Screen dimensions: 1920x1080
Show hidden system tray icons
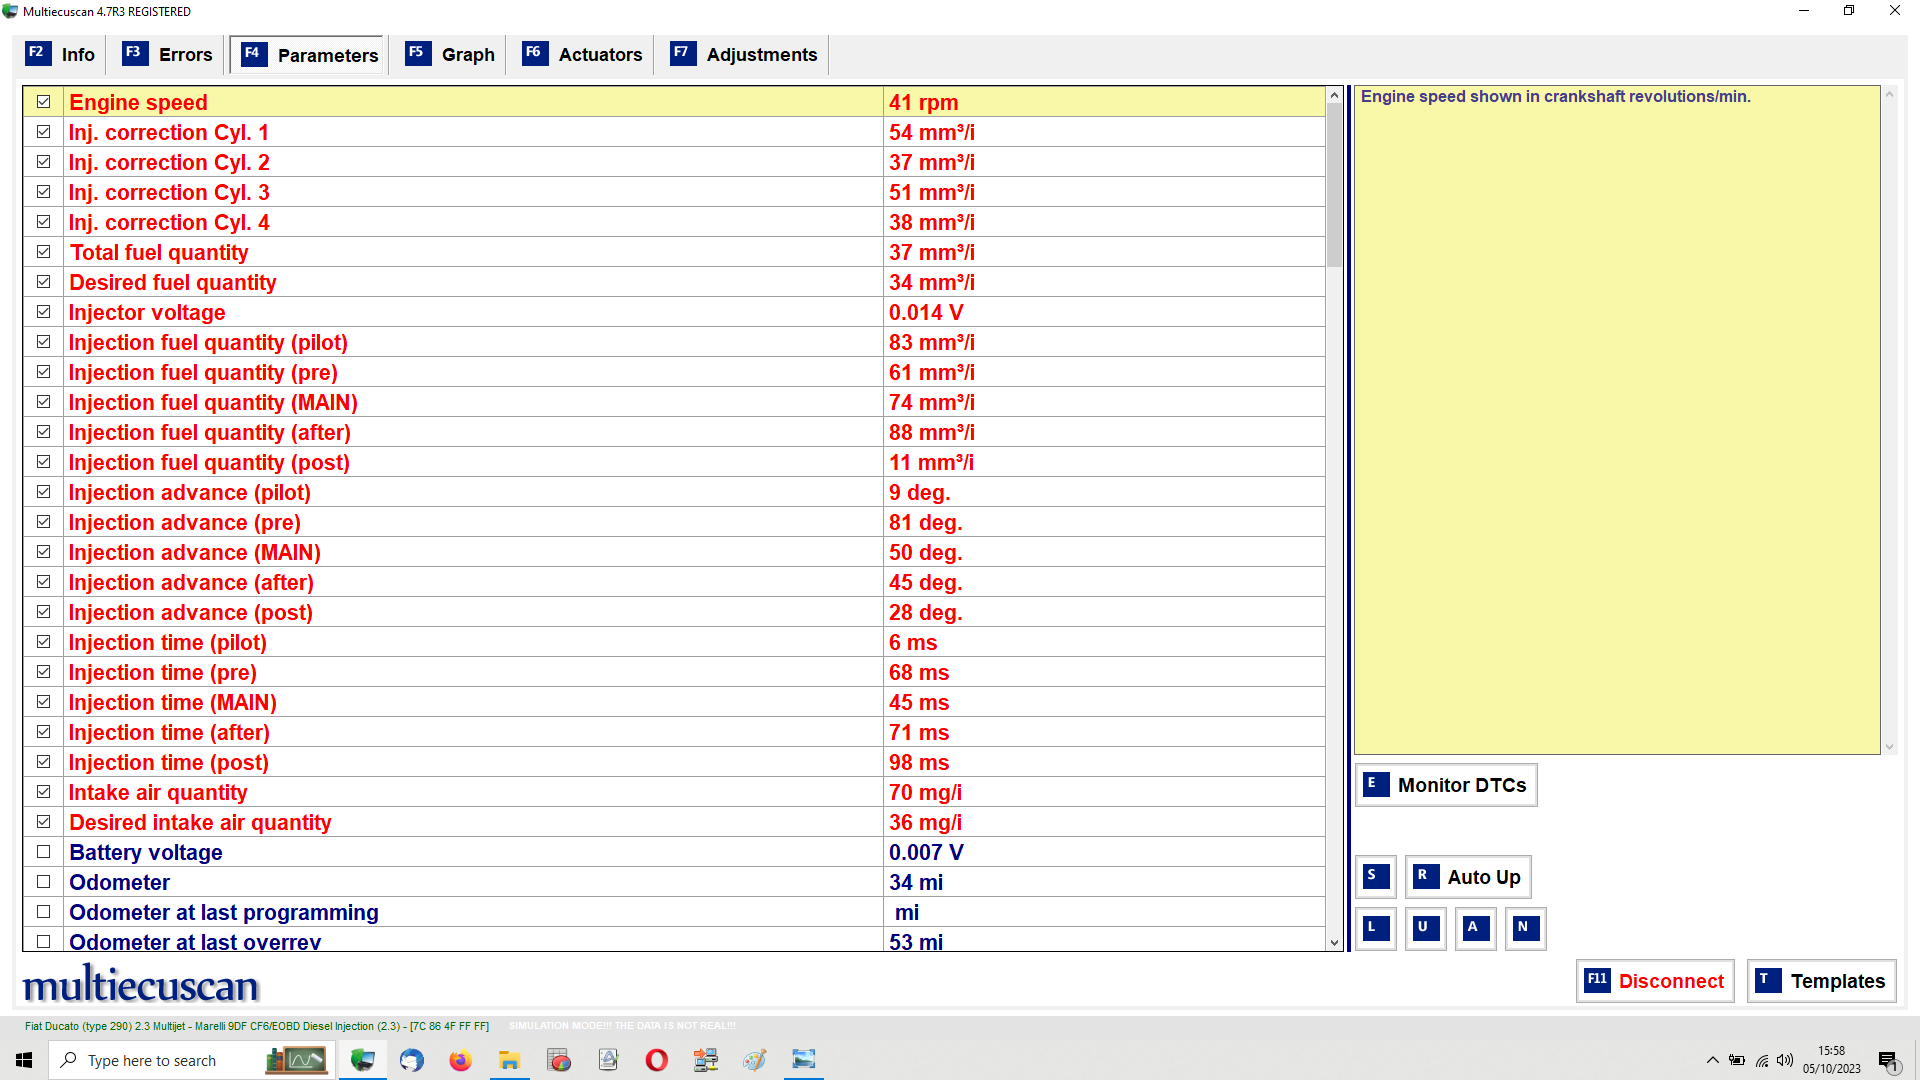[1712, 1060]
